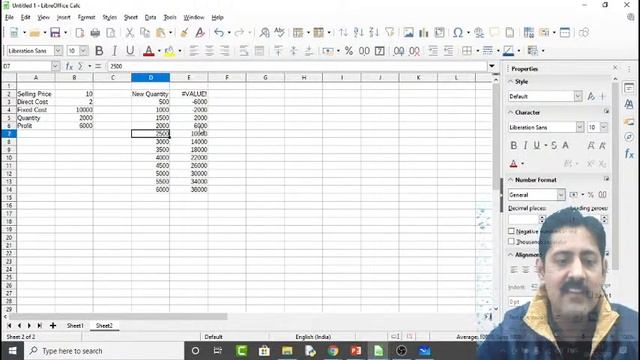Click the Cut scissors icon
This screenshot has height=360, width=640.
click(129, 33)
